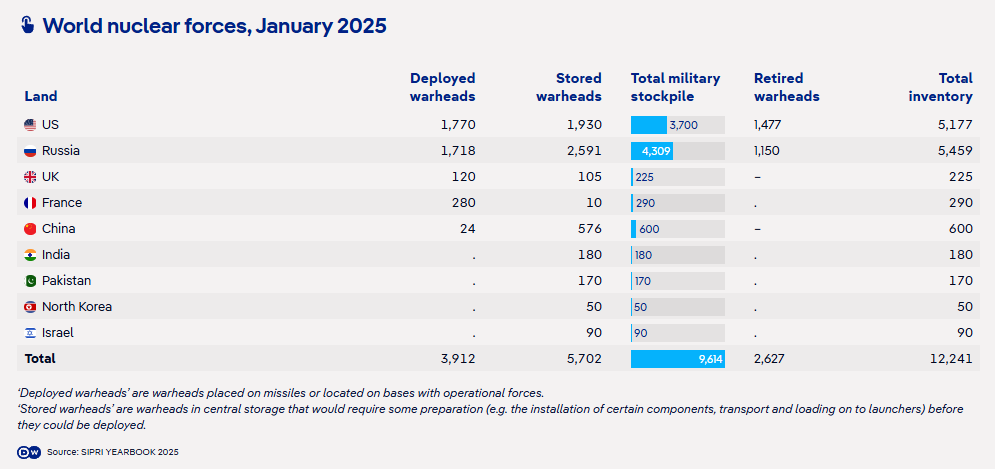Image resolution: width=995 pixels, height=469 pixels.
Task: Click the Total 9,614 stockpile bar
Action: point(677,358)
